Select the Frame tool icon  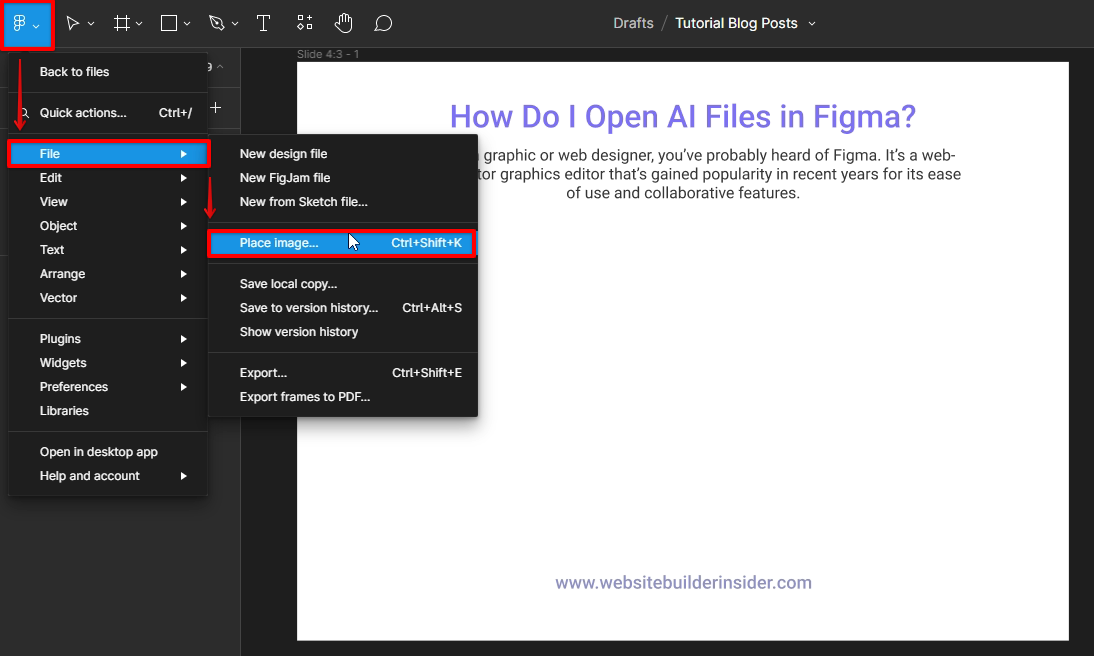122,23
